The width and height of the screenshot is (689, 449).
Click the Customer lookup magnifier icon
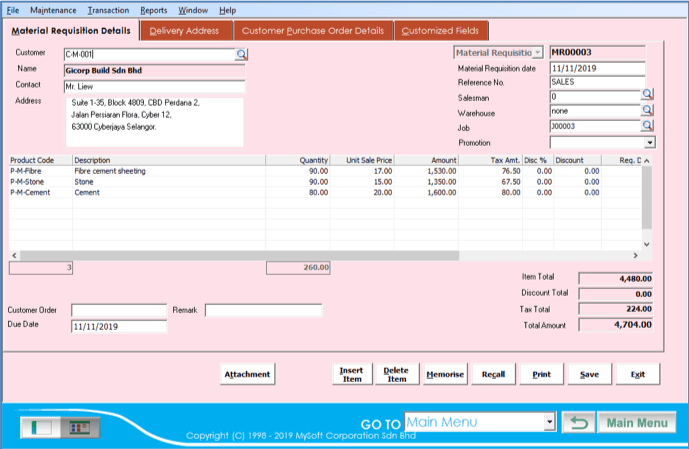(x=241, y=54)
